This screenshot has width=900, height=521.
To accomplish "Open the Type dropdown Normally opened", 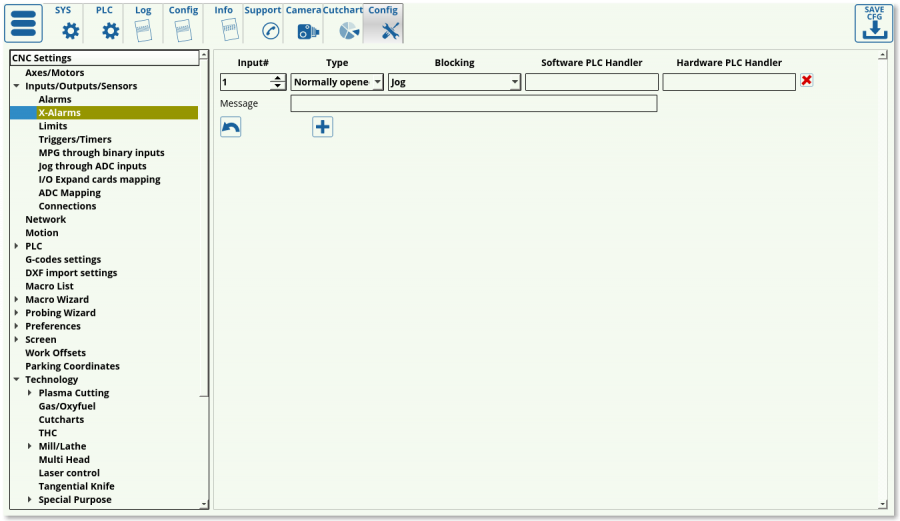I will tap(337, 82).
